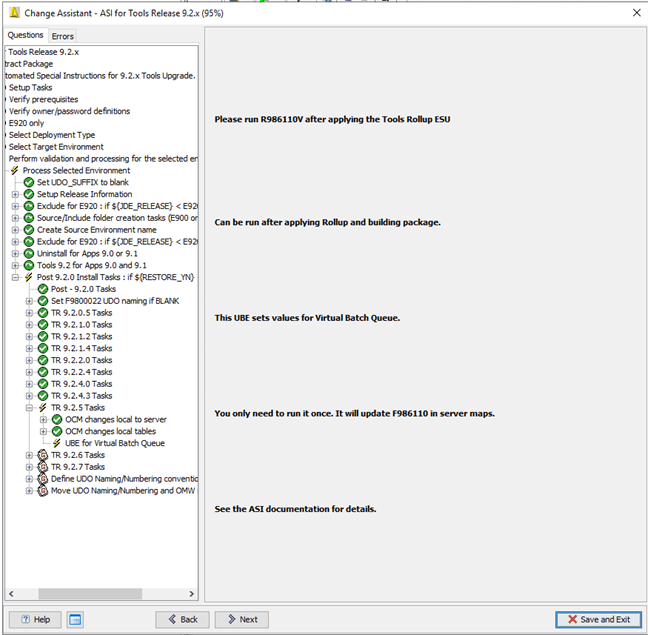Expand the TR 9.2.7 Tasks node
The width and height of the screenshot is (648, 635).
[29, 467]
